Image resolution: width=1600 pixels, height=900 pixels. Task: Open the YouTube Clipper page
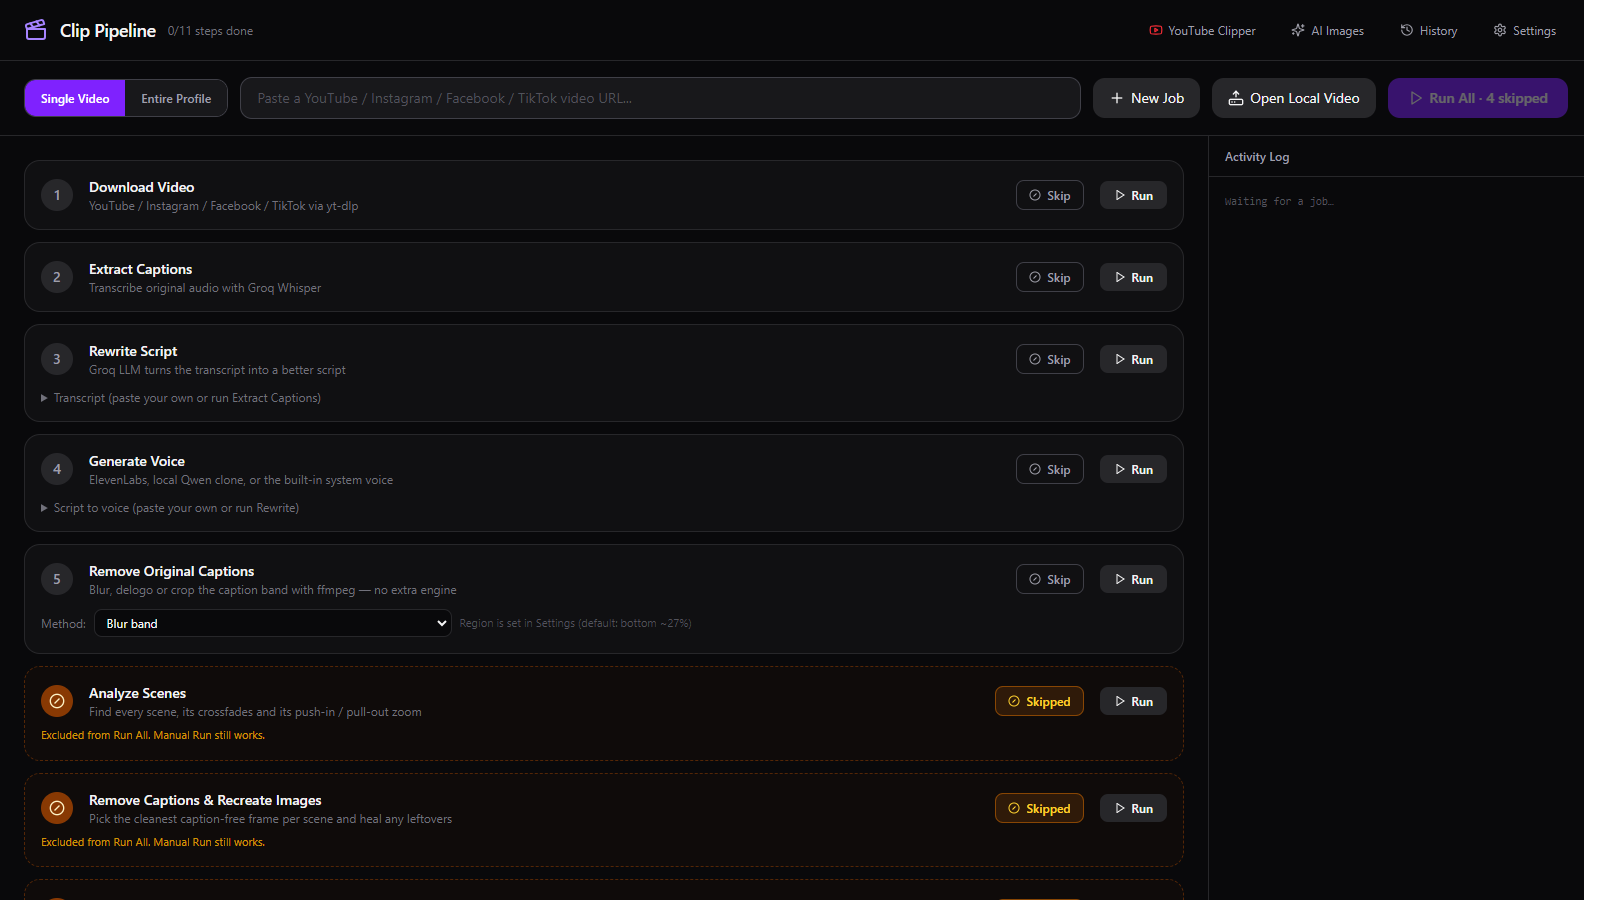(x=1202, y=31)
